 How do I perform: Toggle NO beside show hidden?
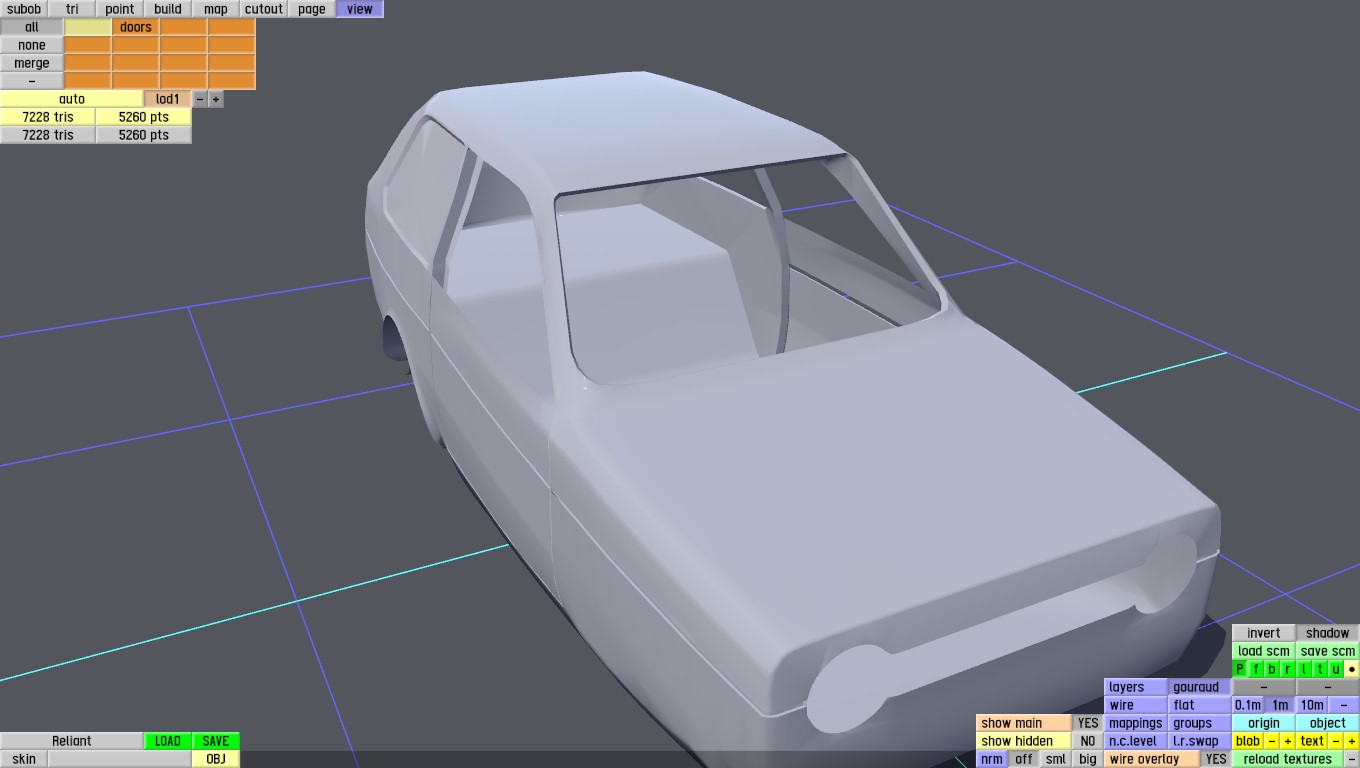coord(1088,741)
